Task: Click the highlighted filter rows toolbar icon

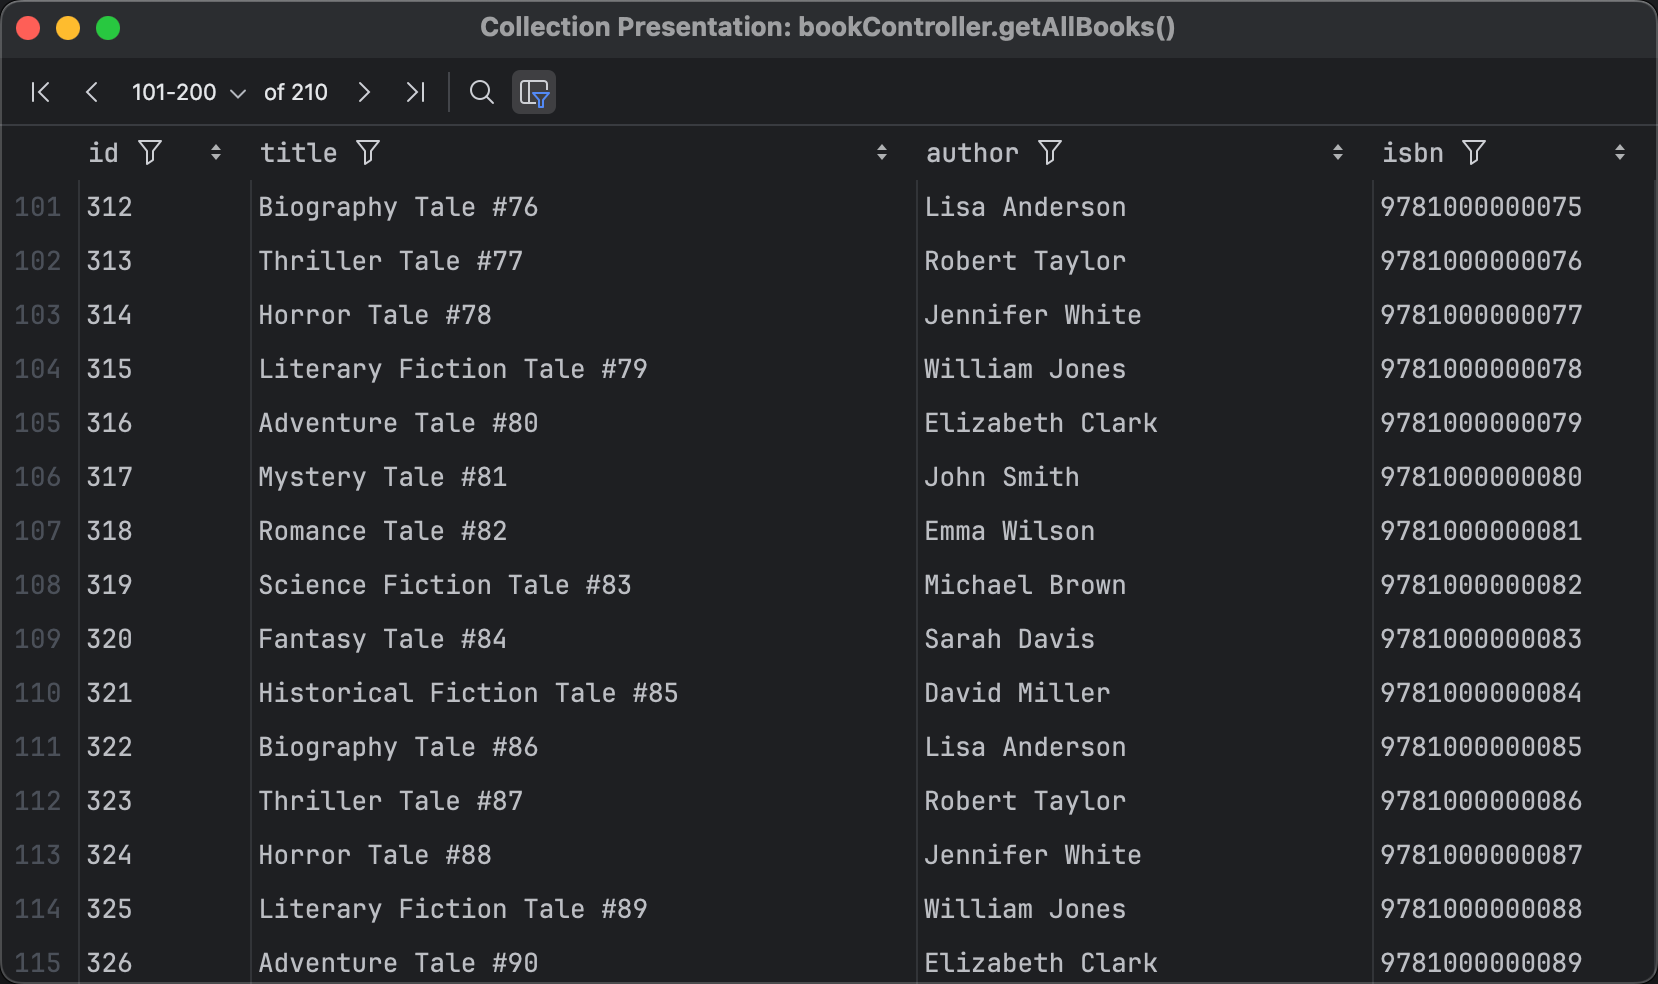Action: 534,92
